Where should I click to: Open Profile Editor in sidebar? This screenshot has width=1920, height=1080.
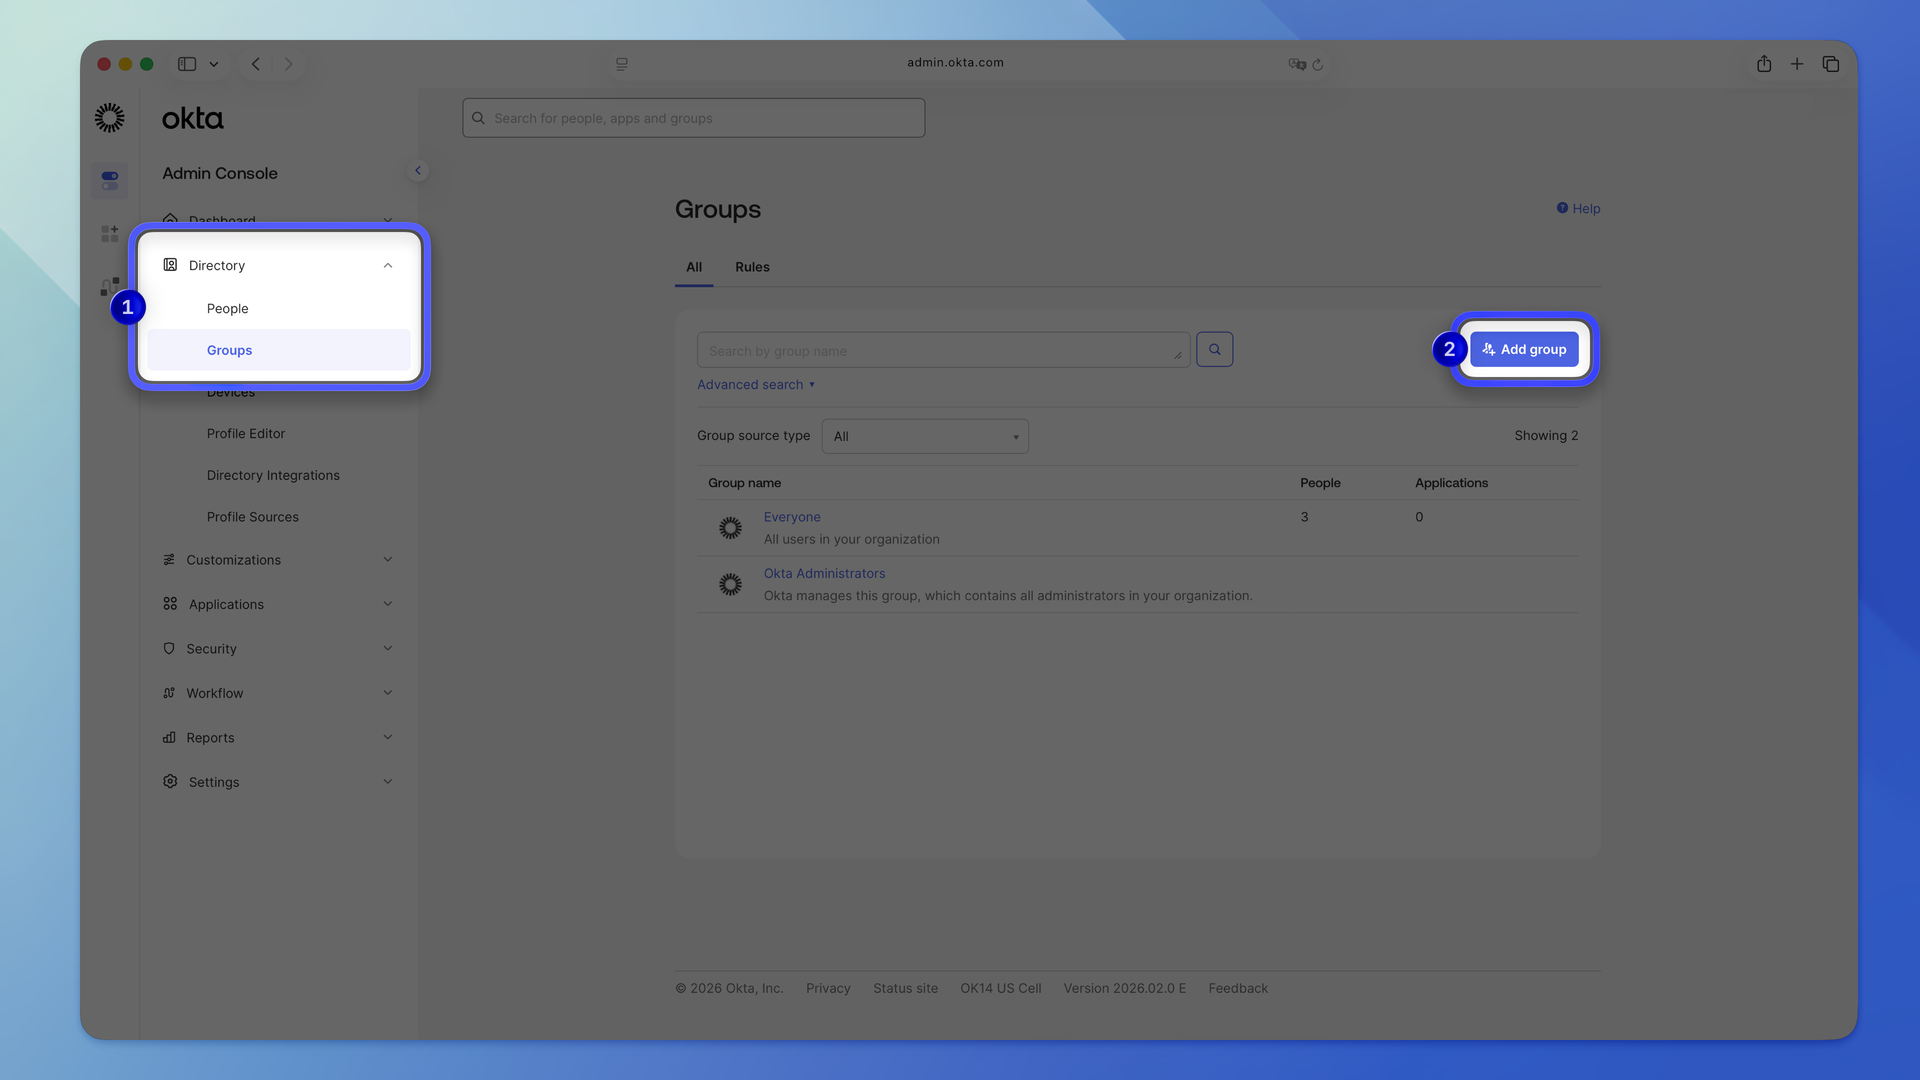pyautogui.click(x=246, y=434)
